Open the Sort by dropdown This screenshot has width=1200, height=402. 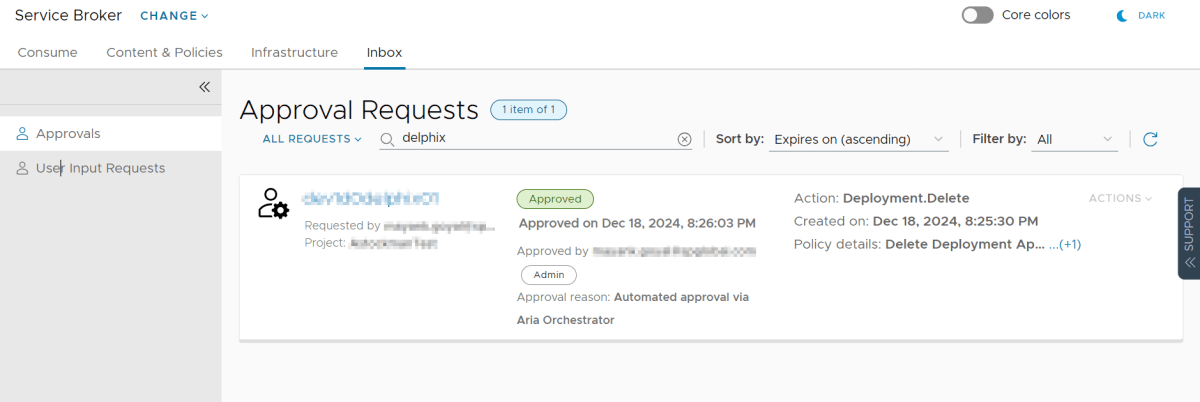859,139
